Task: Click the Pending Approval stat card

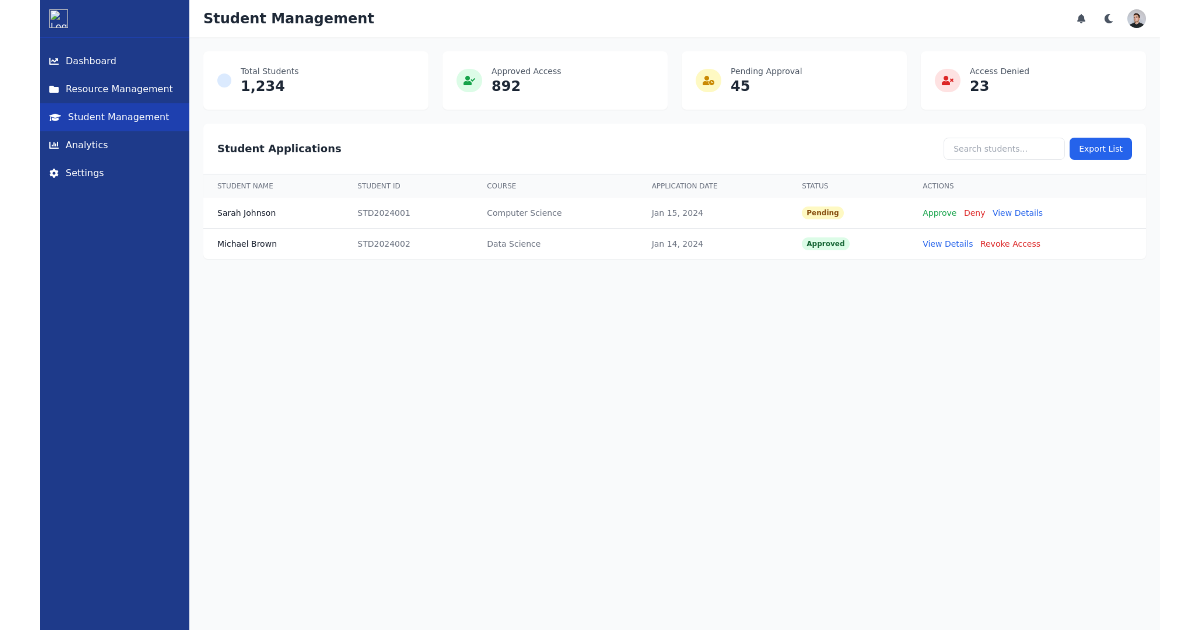Action: tap(794, 80)
